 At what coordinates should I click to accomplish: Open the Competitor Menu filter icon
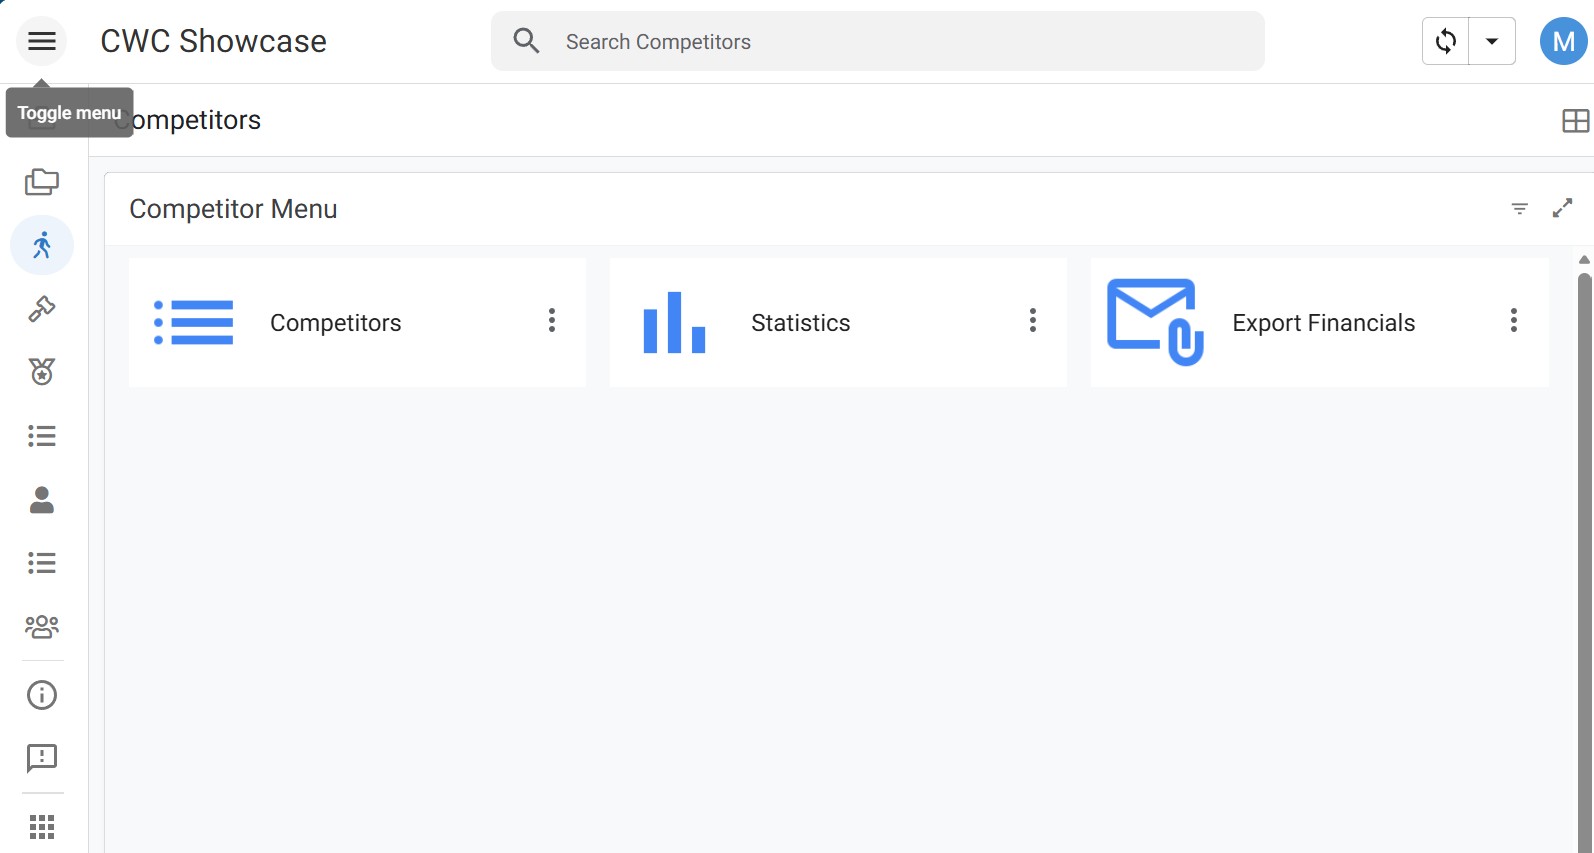point(1519,208)
